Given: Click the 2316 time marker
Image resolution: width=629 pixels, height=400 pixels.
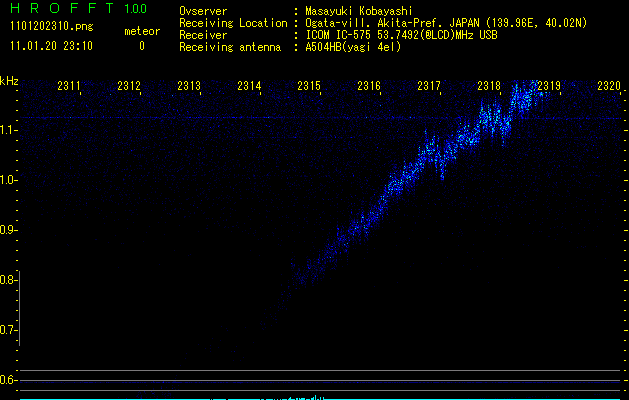Looking at the screenshot, I should (369, 86).
